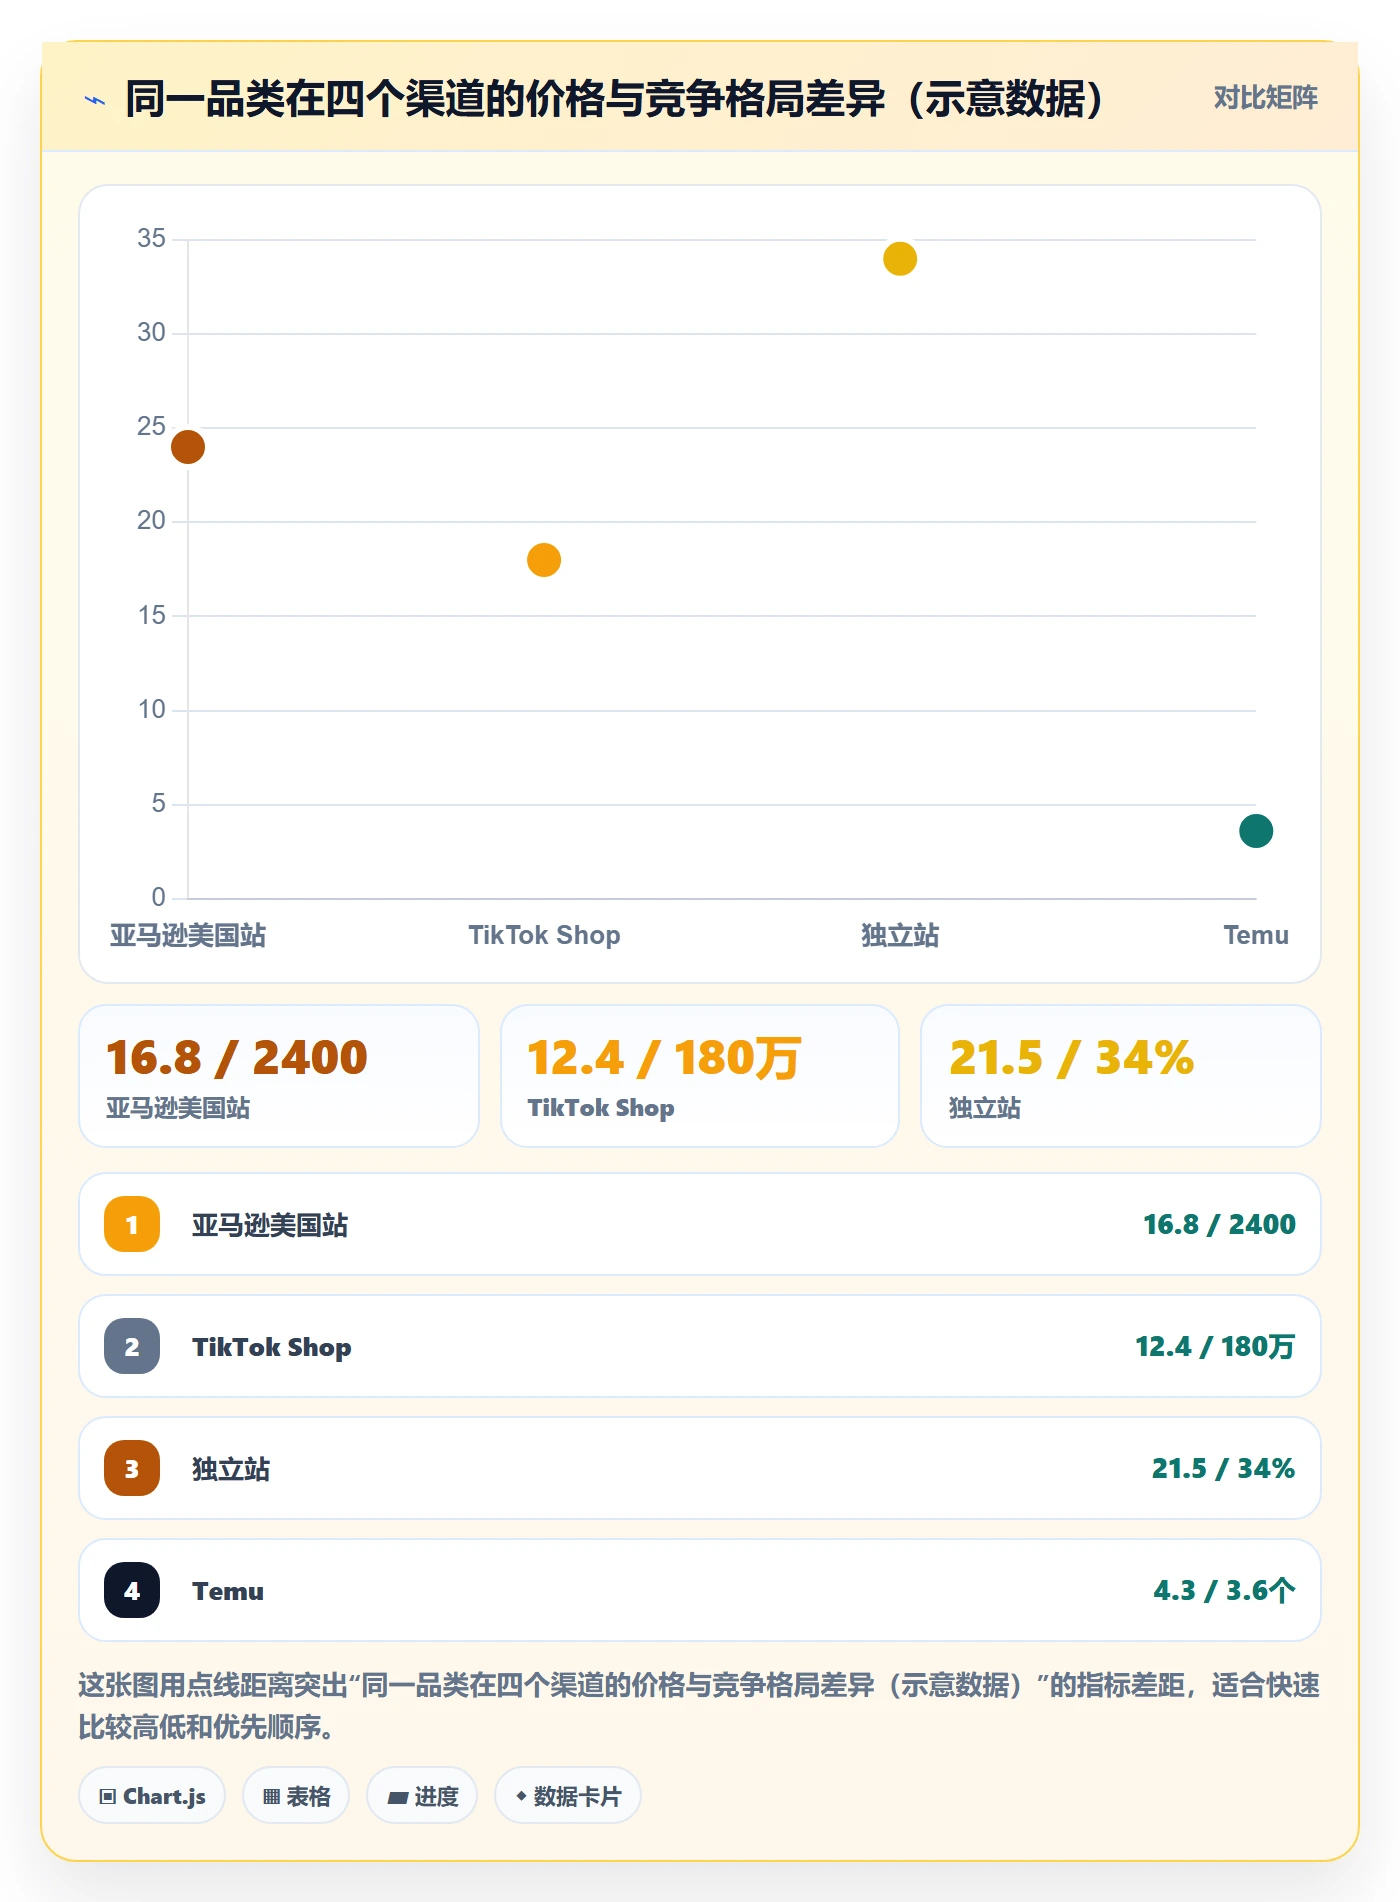1400x1902 pixels.
Task: Click the 12.4 / 180万 stat card
Action: [x=700, y=1076]
